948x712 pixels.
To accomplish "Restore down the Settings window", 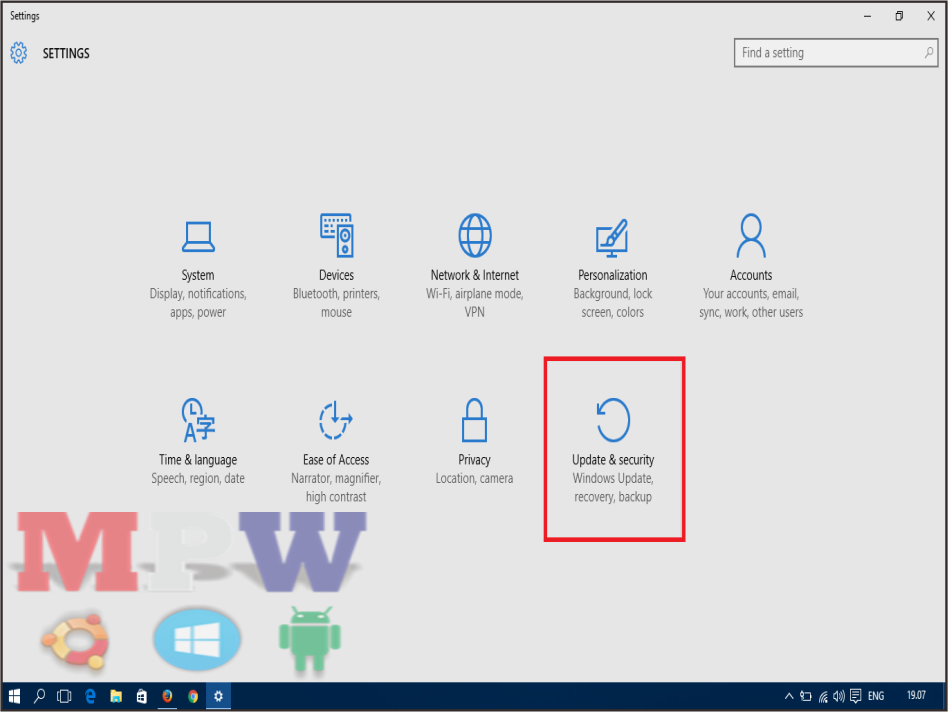I will pos(899,16).
